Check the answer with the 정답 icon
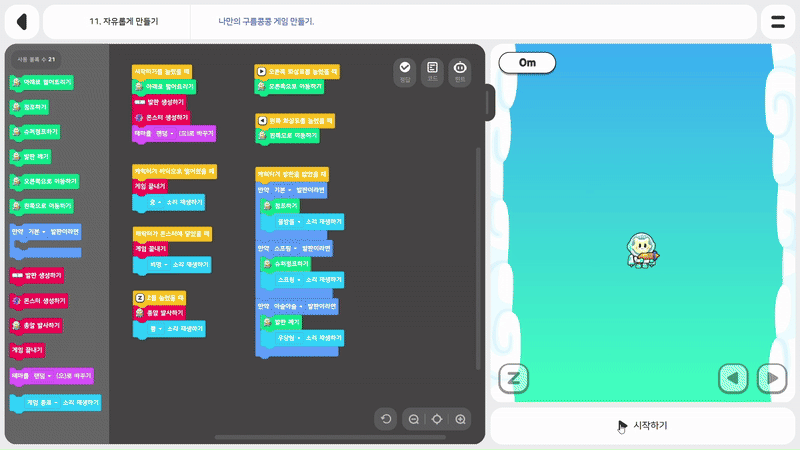Screen dimensions: 800x450 [405, 72]
